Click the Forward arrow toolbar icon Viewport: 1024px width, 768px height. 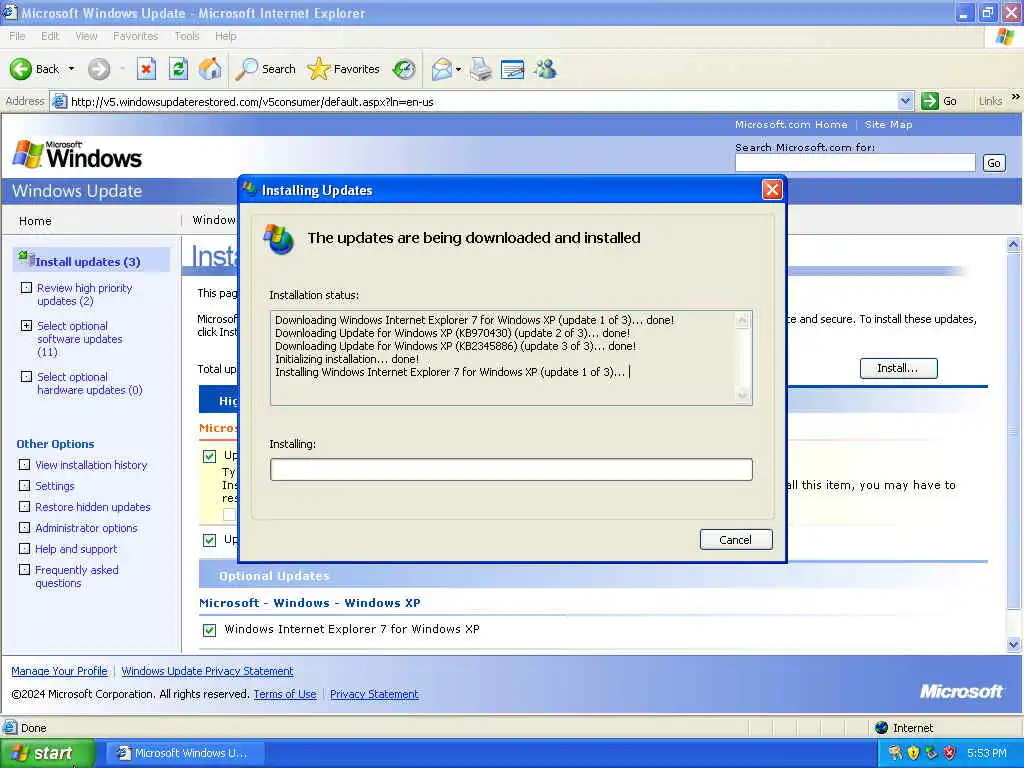point(99,69)
